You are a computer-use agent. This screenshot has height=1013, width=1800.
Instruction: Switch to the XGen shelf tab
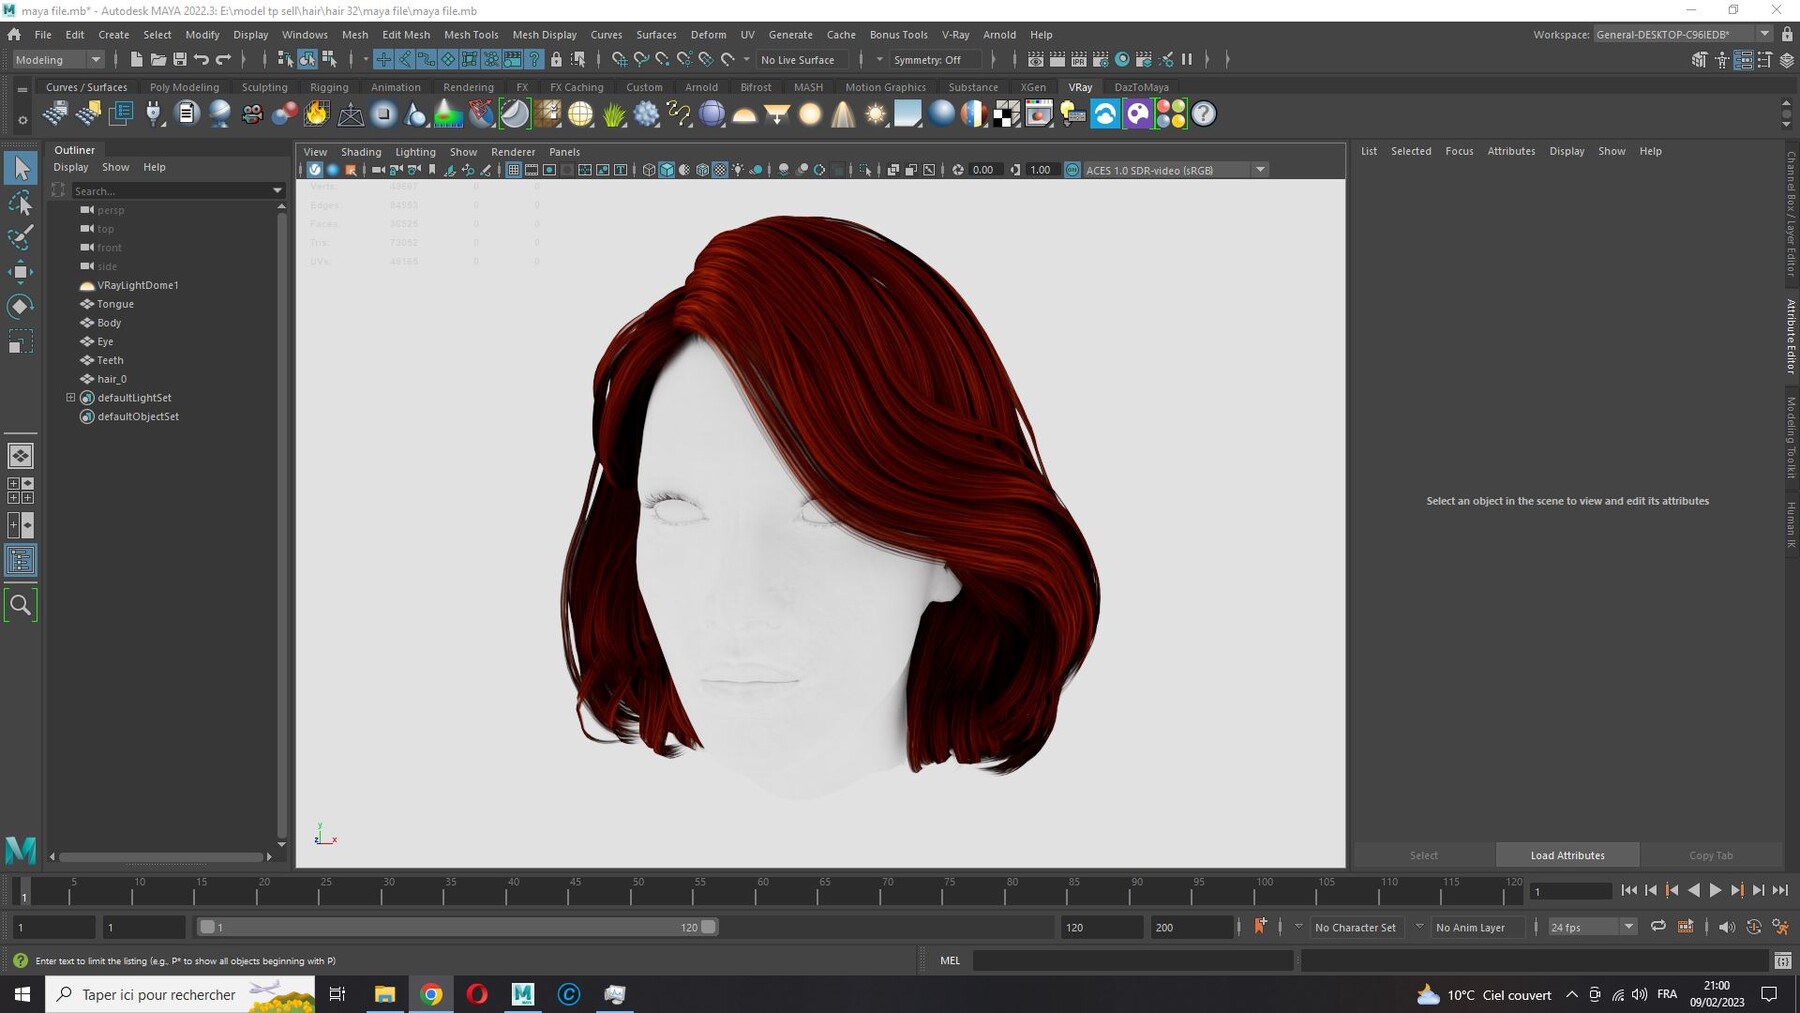1033,87
